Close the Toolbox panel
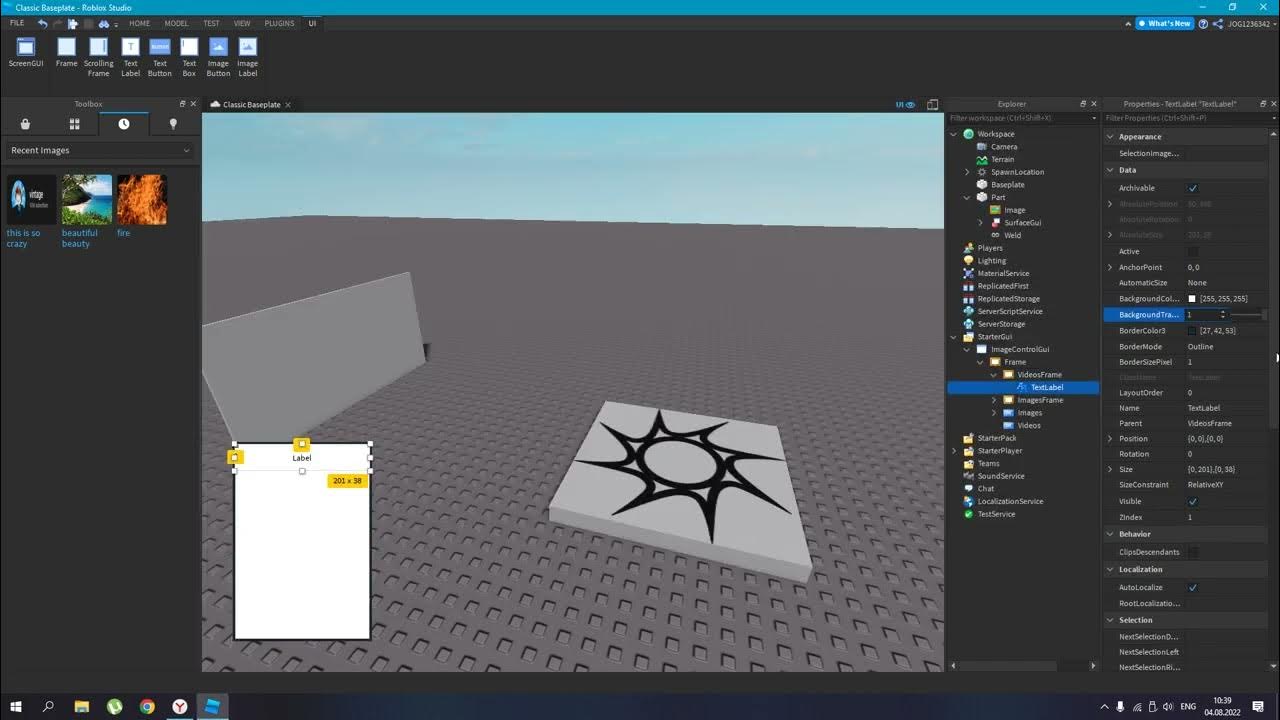This screenshot has width=1280, height=720. click(x=194, y=104)
